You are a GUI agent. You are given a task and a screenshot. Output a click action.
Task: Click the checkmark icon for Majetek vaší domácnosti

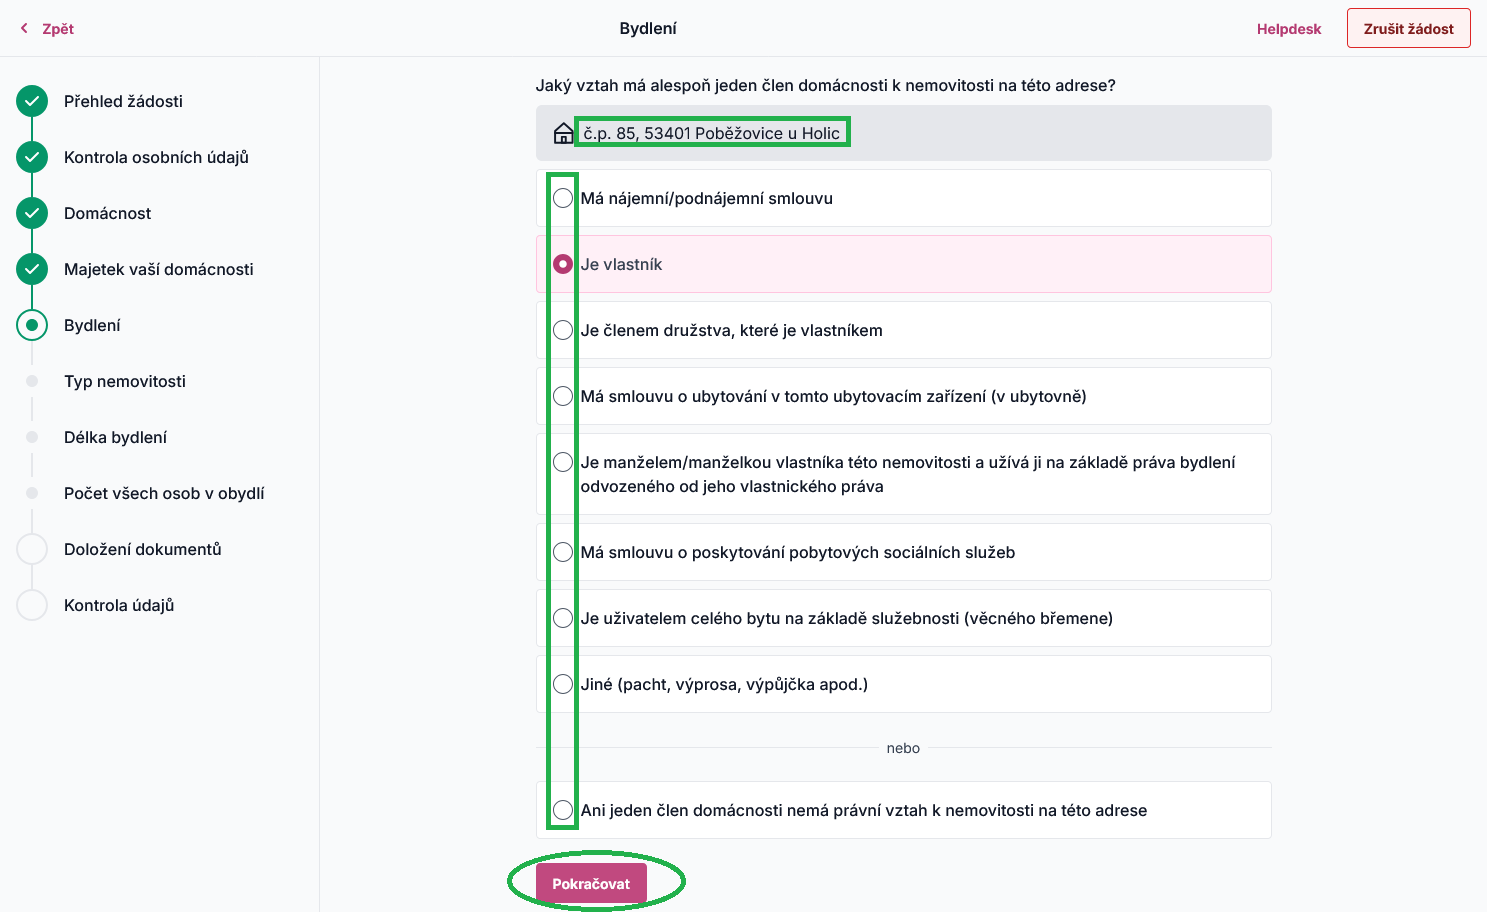[x=32, y=269]
